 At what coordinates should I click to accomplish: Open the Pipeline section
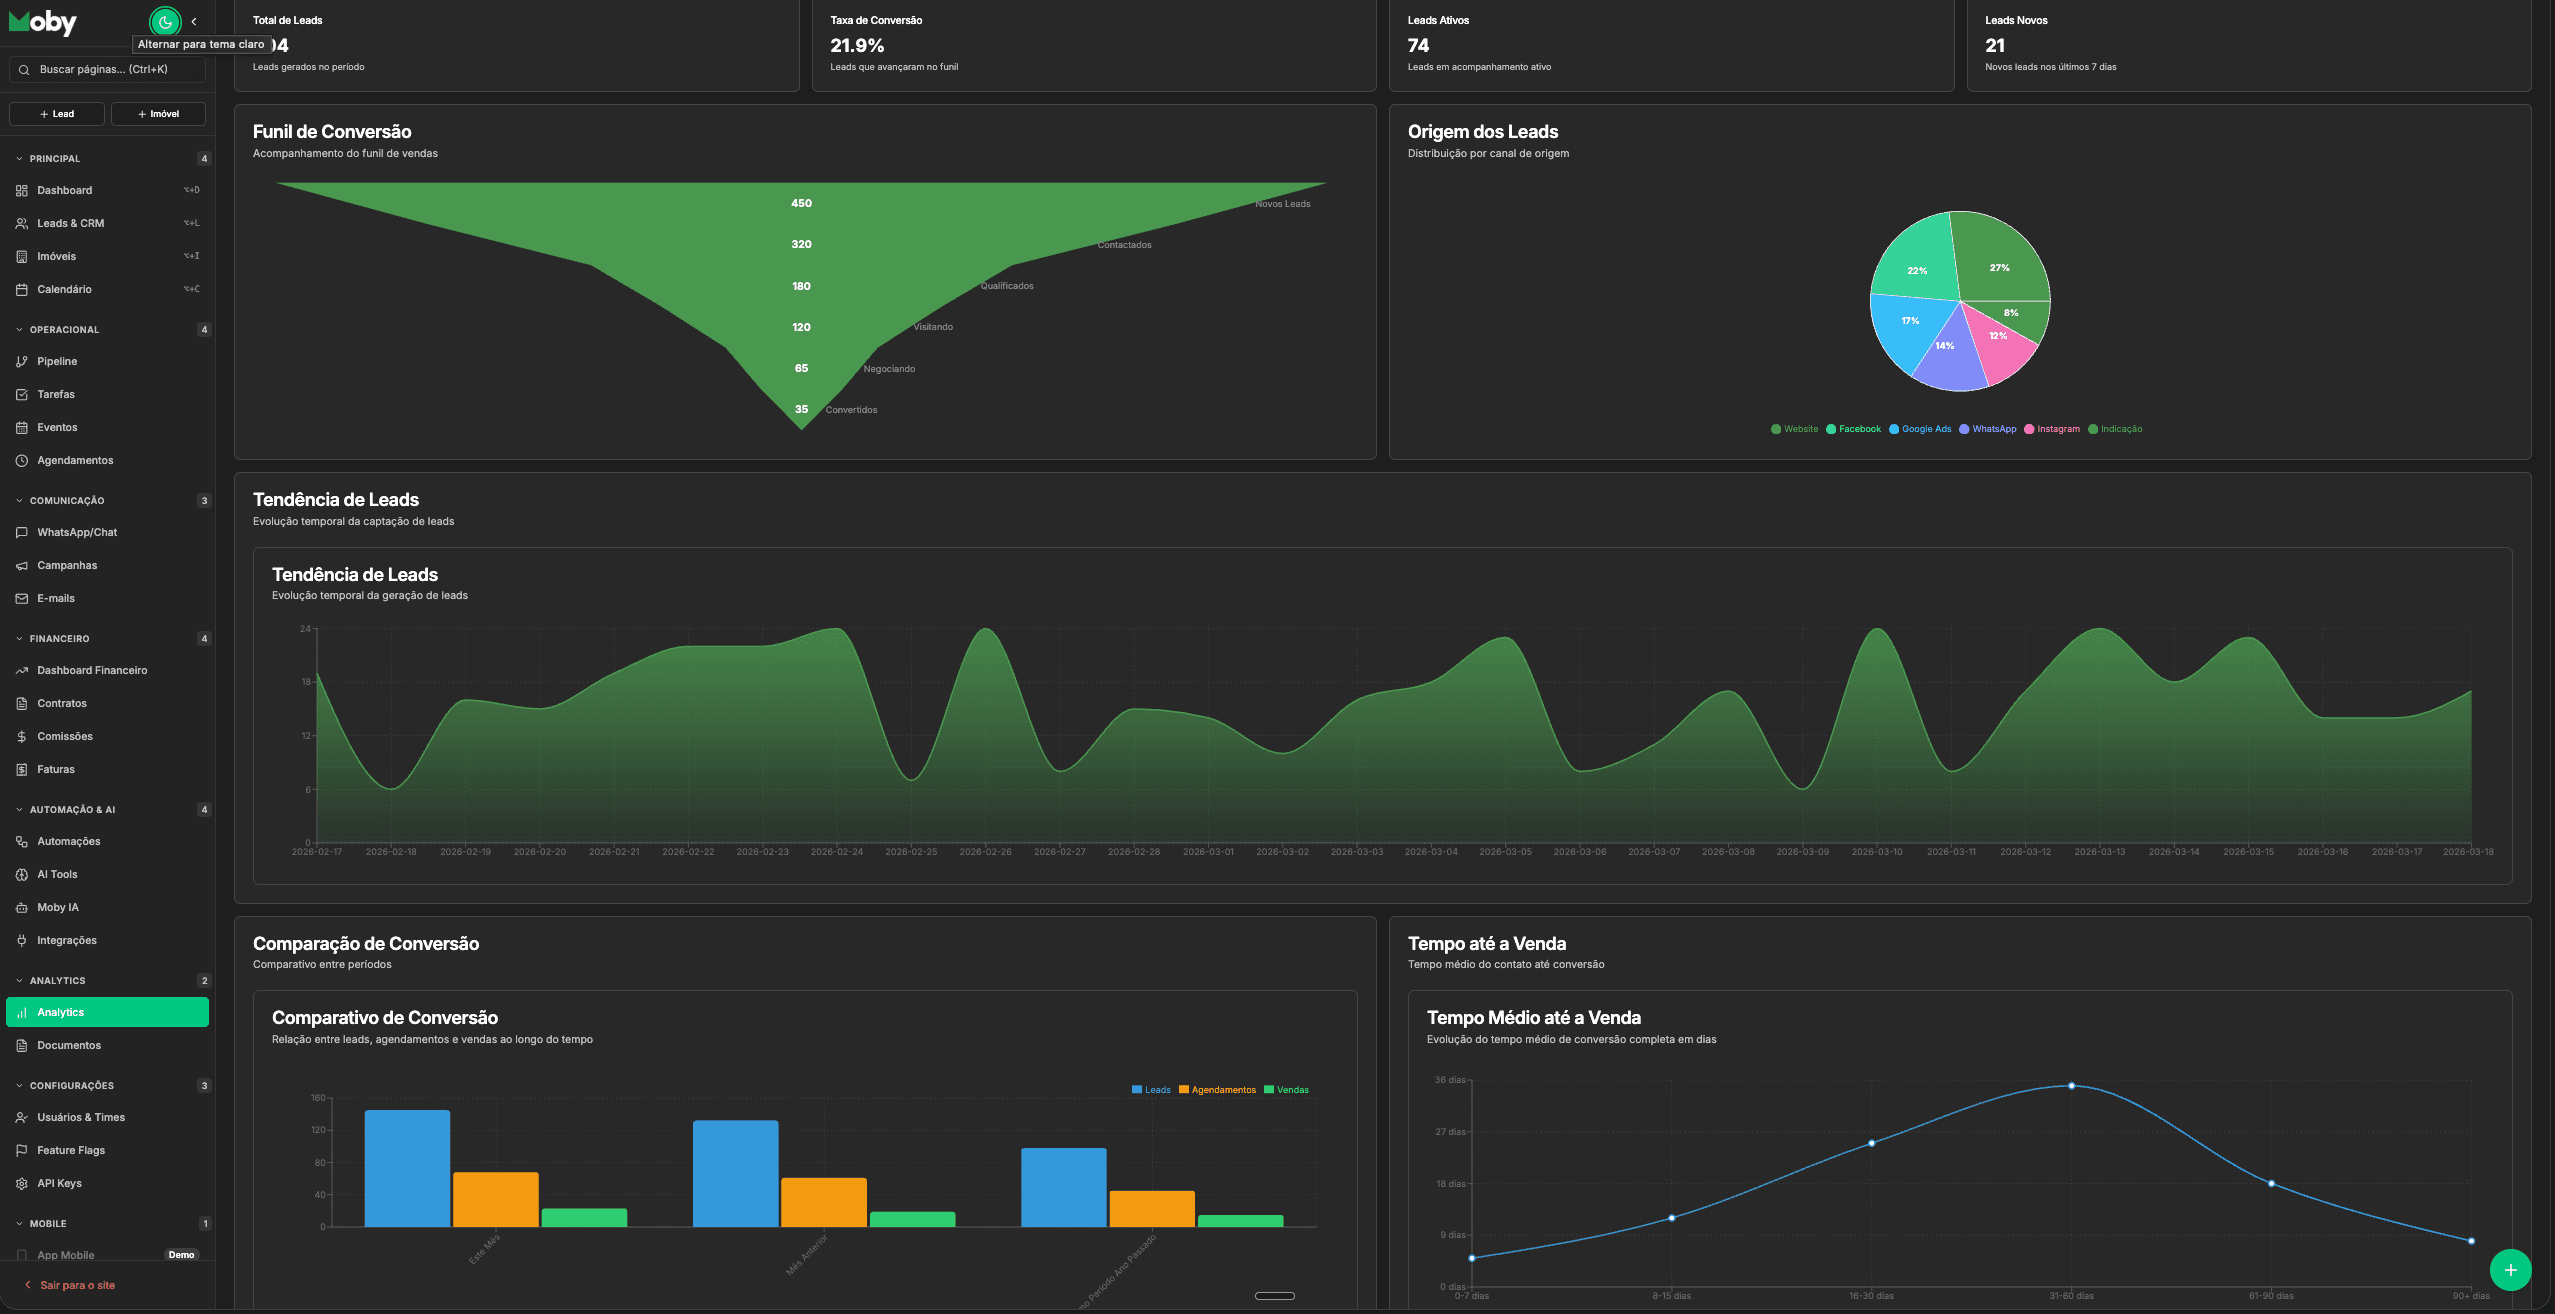(57, 361)
